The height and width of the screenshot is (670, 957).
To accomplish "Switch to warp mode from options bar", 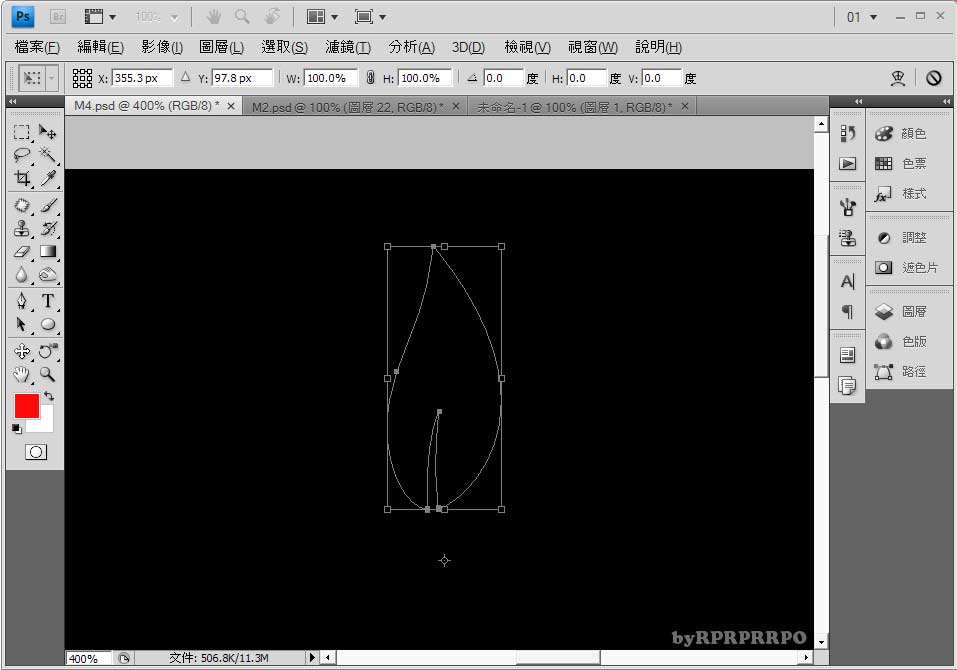I will click(898, 78).
